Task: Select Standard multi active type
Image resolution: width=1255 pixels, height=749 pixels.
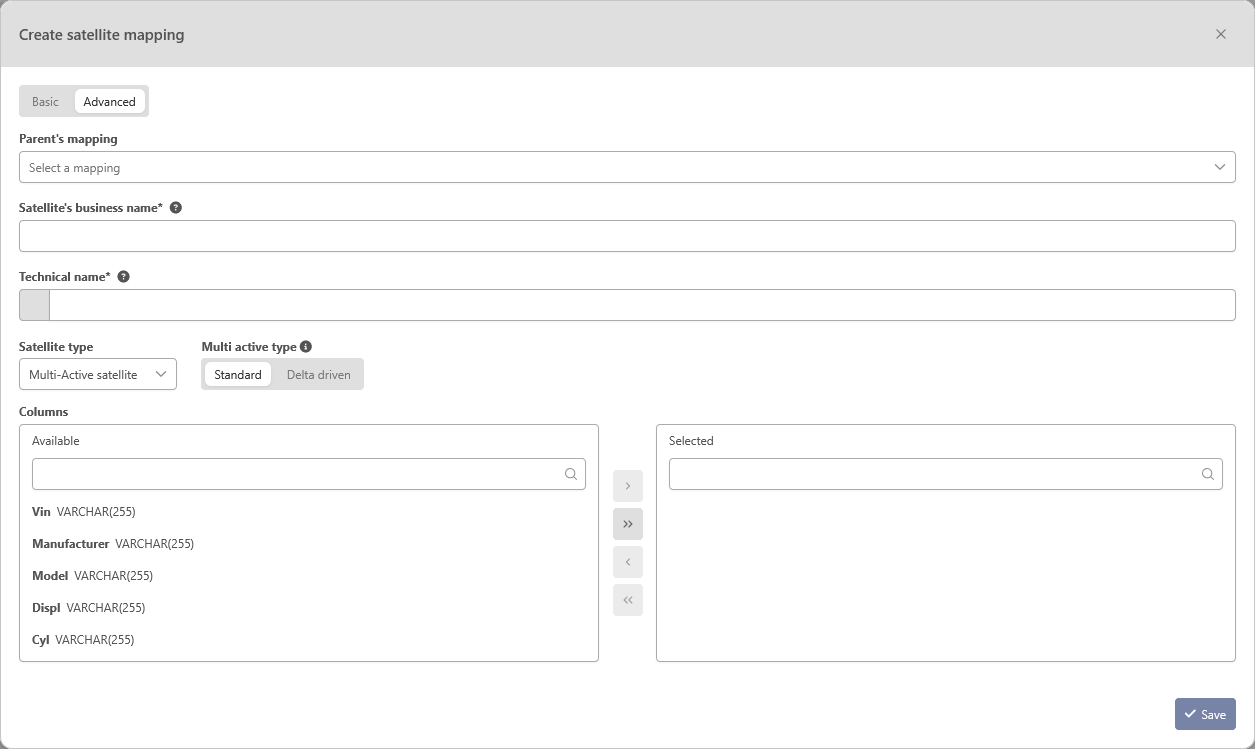Action: click(x=238, y=374)
